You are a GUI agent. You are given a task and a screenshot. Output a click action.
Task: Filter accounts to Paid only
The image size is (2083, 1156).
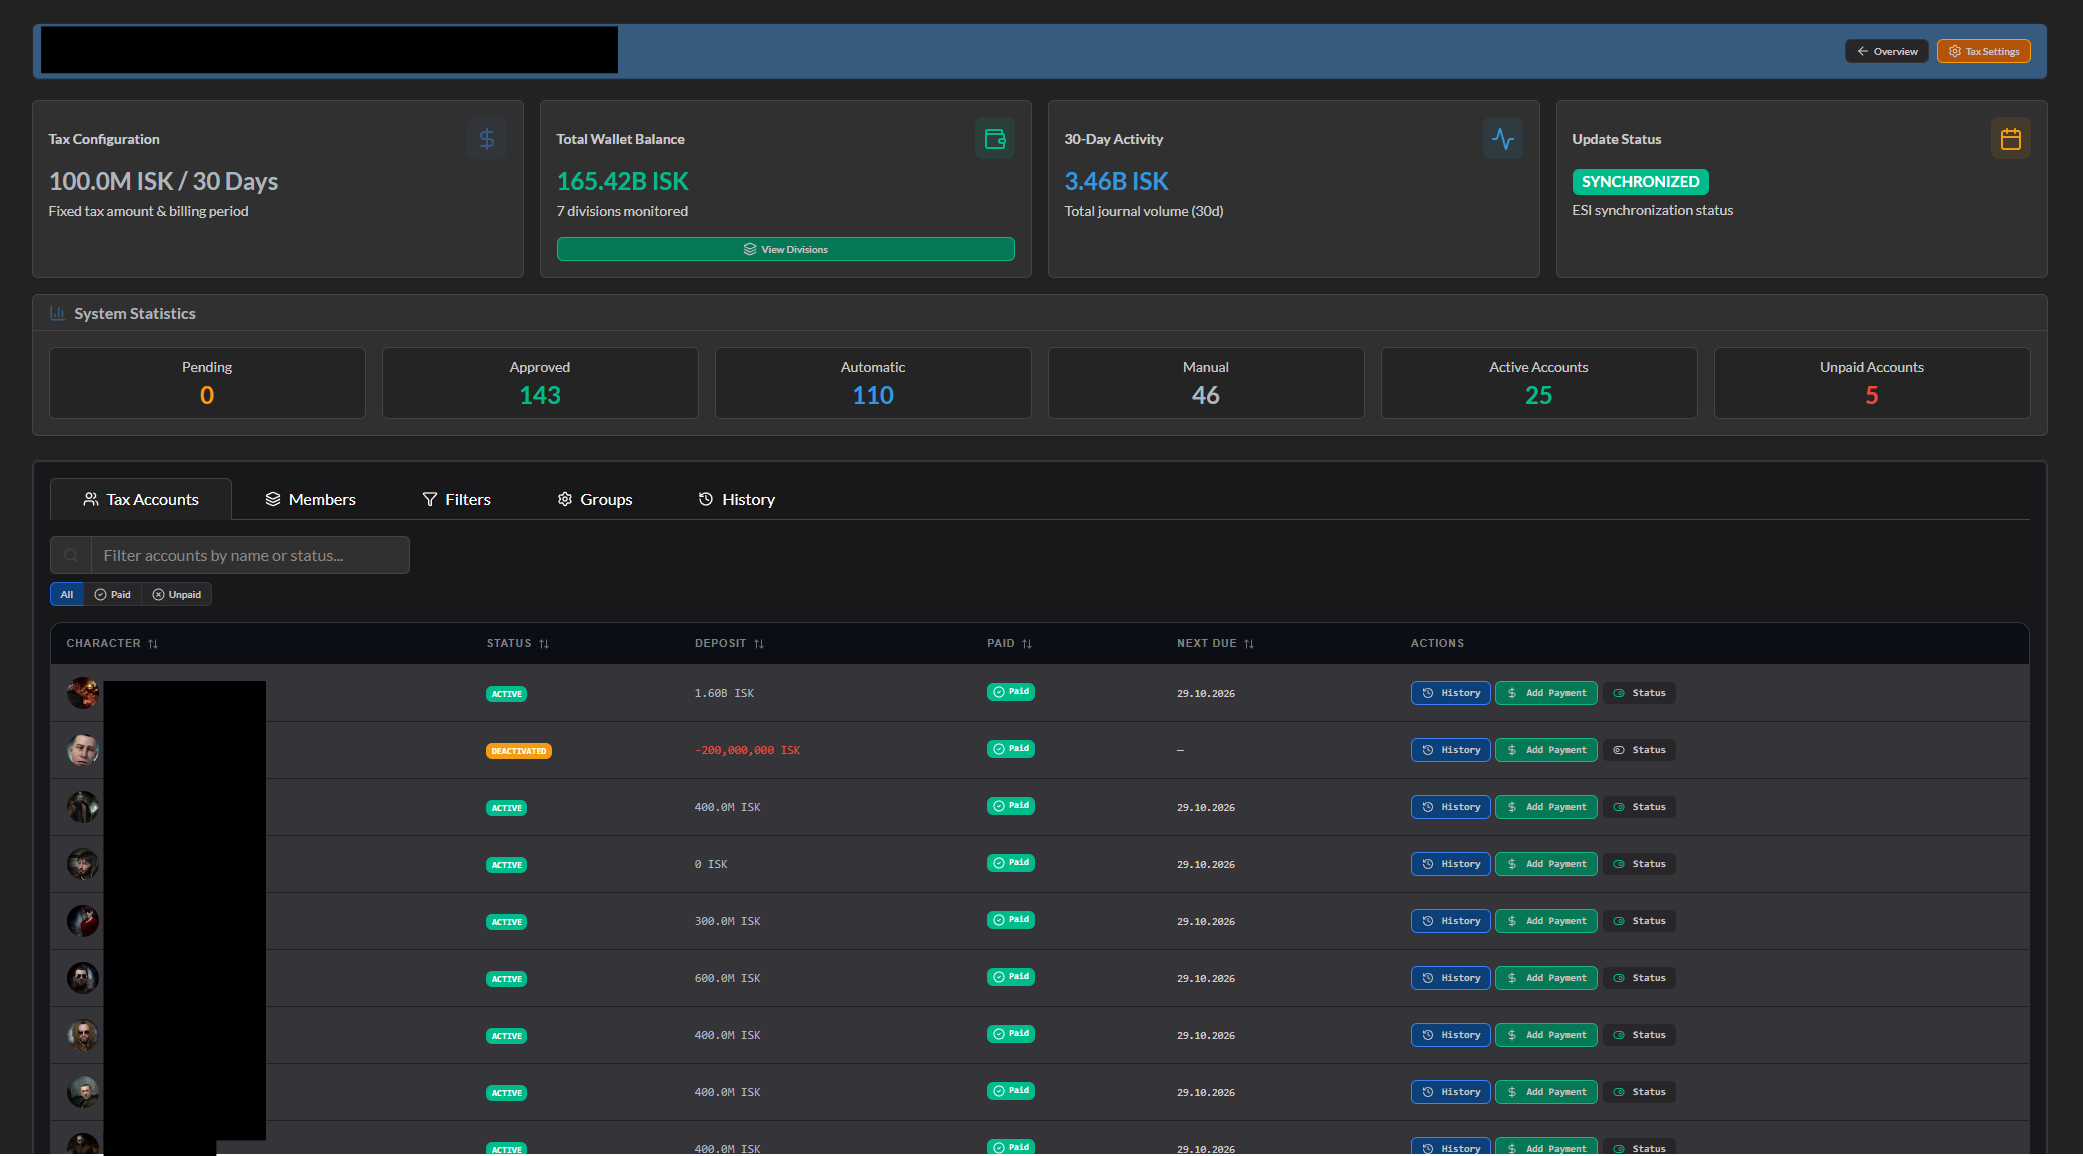[113, 594]
